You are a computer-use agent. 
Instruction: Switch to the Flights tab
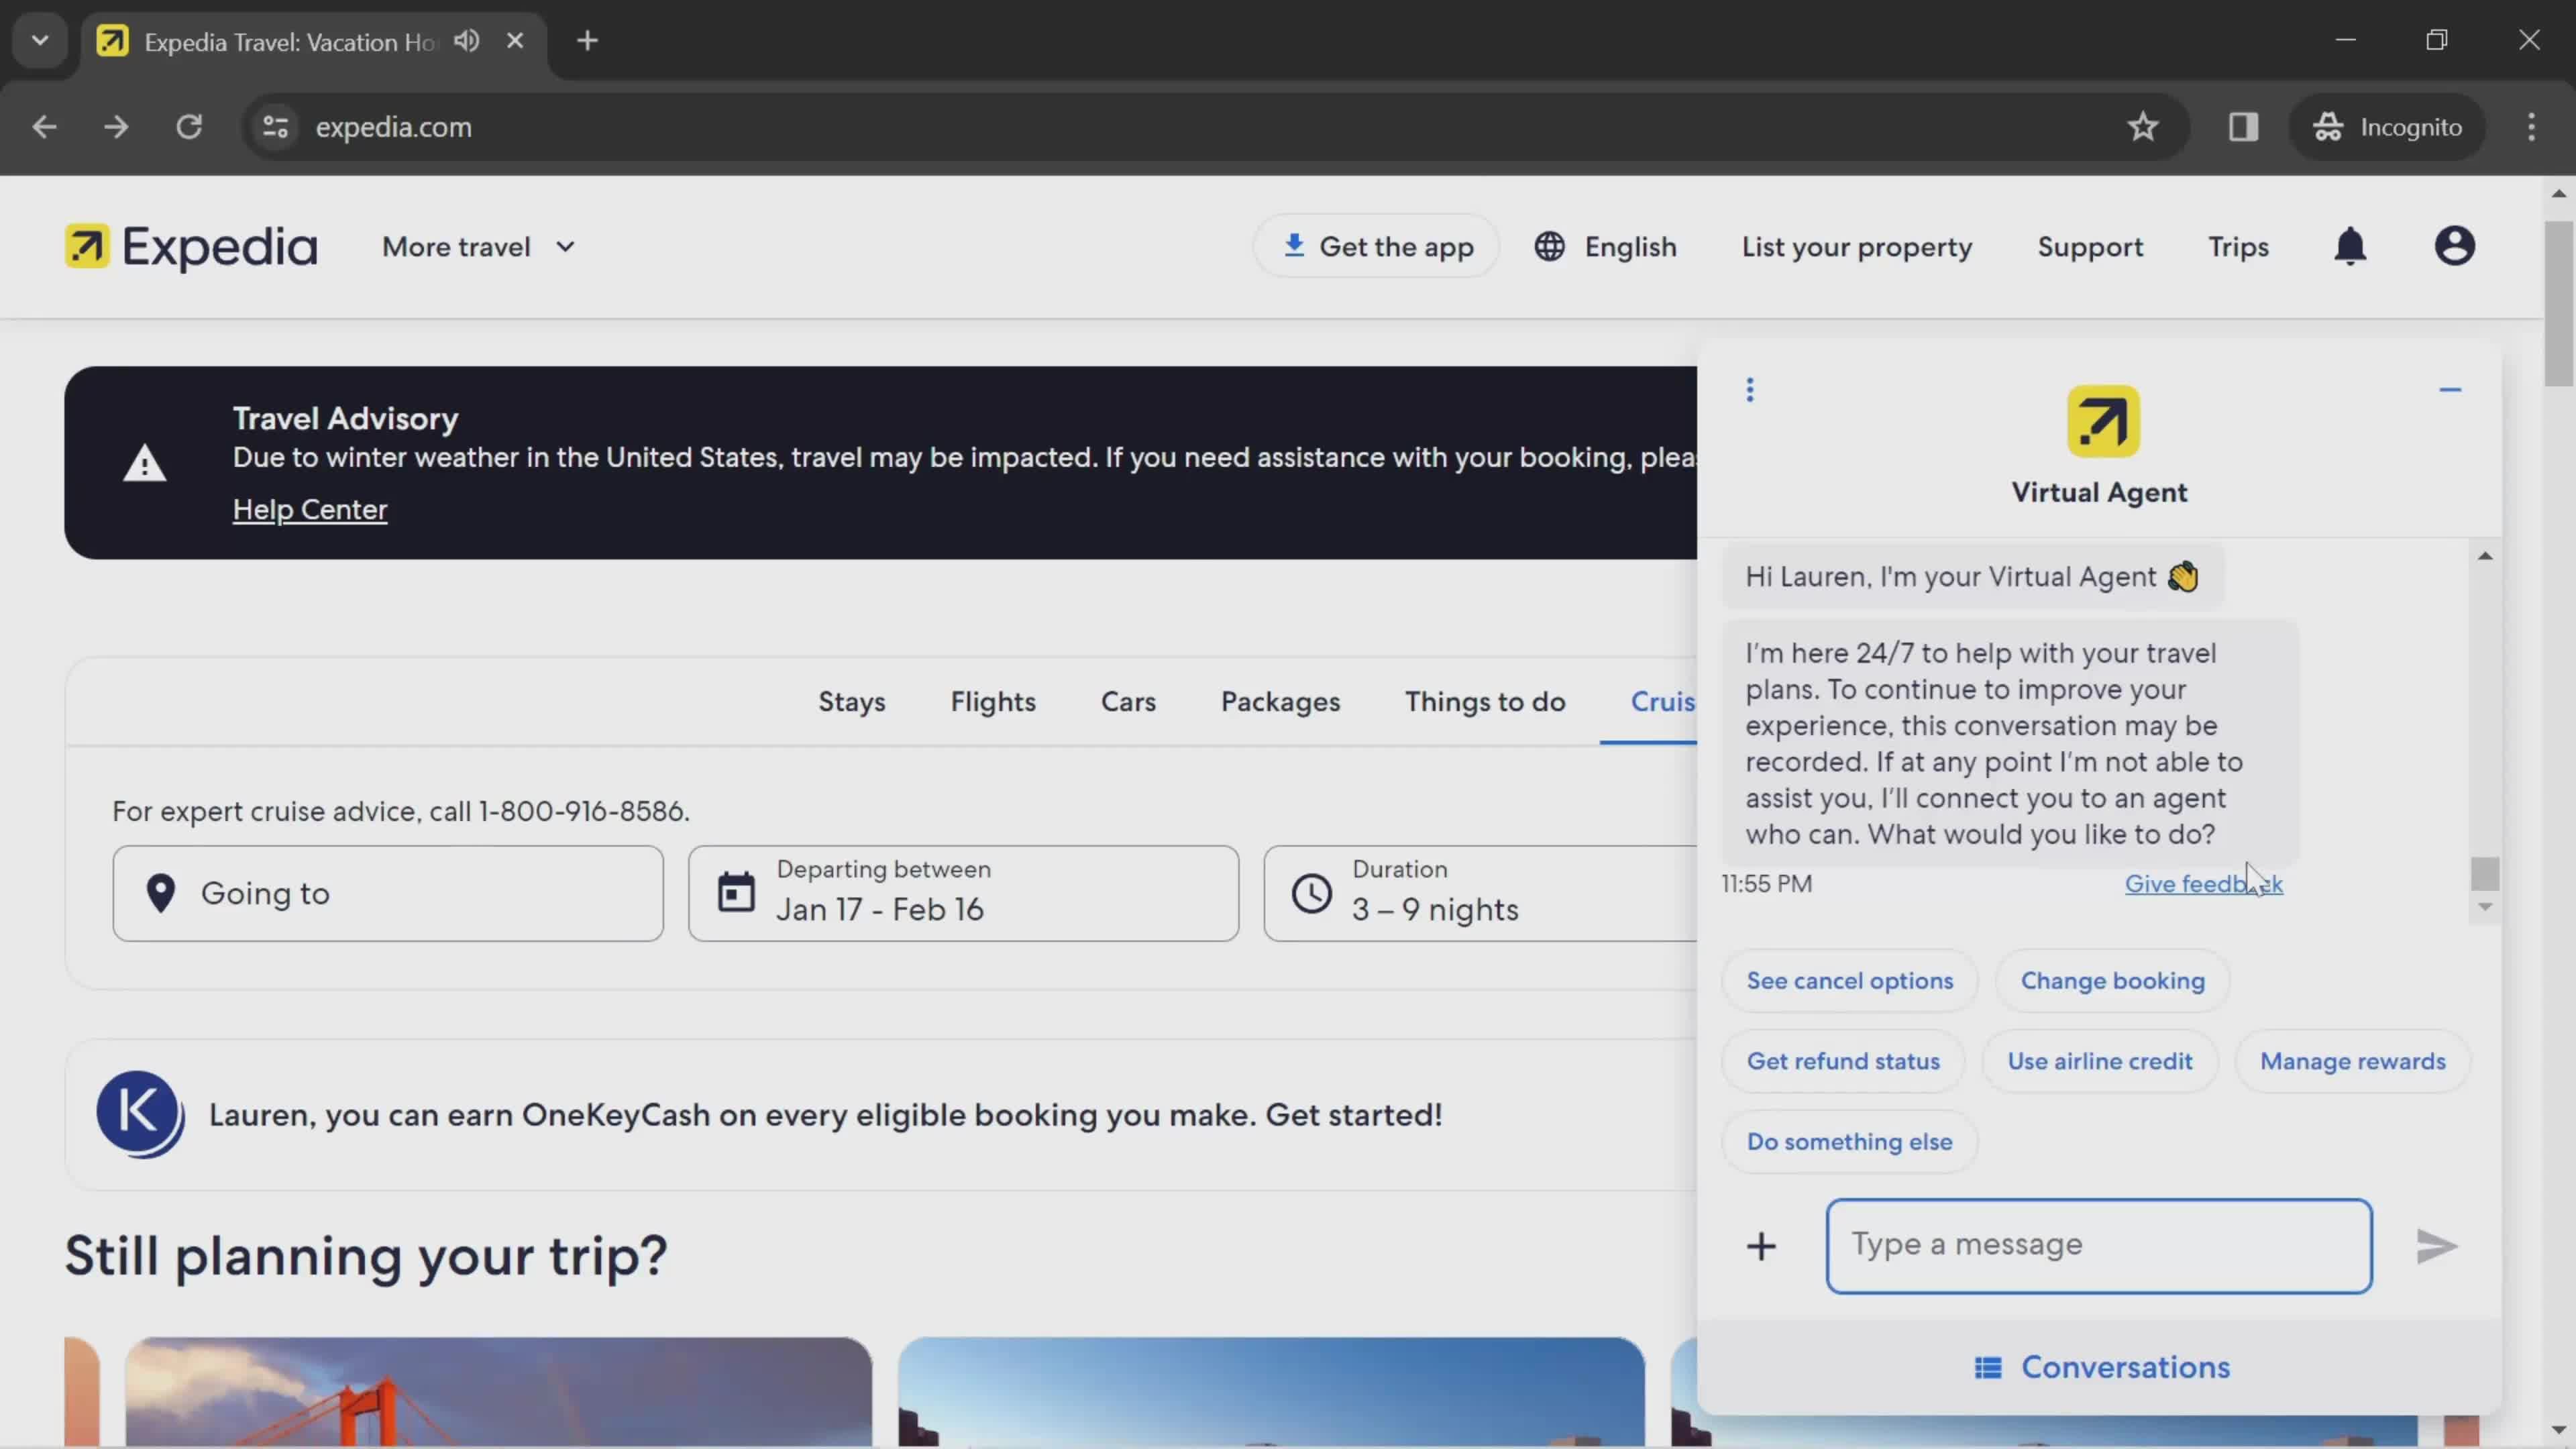(x=993, y=702)
